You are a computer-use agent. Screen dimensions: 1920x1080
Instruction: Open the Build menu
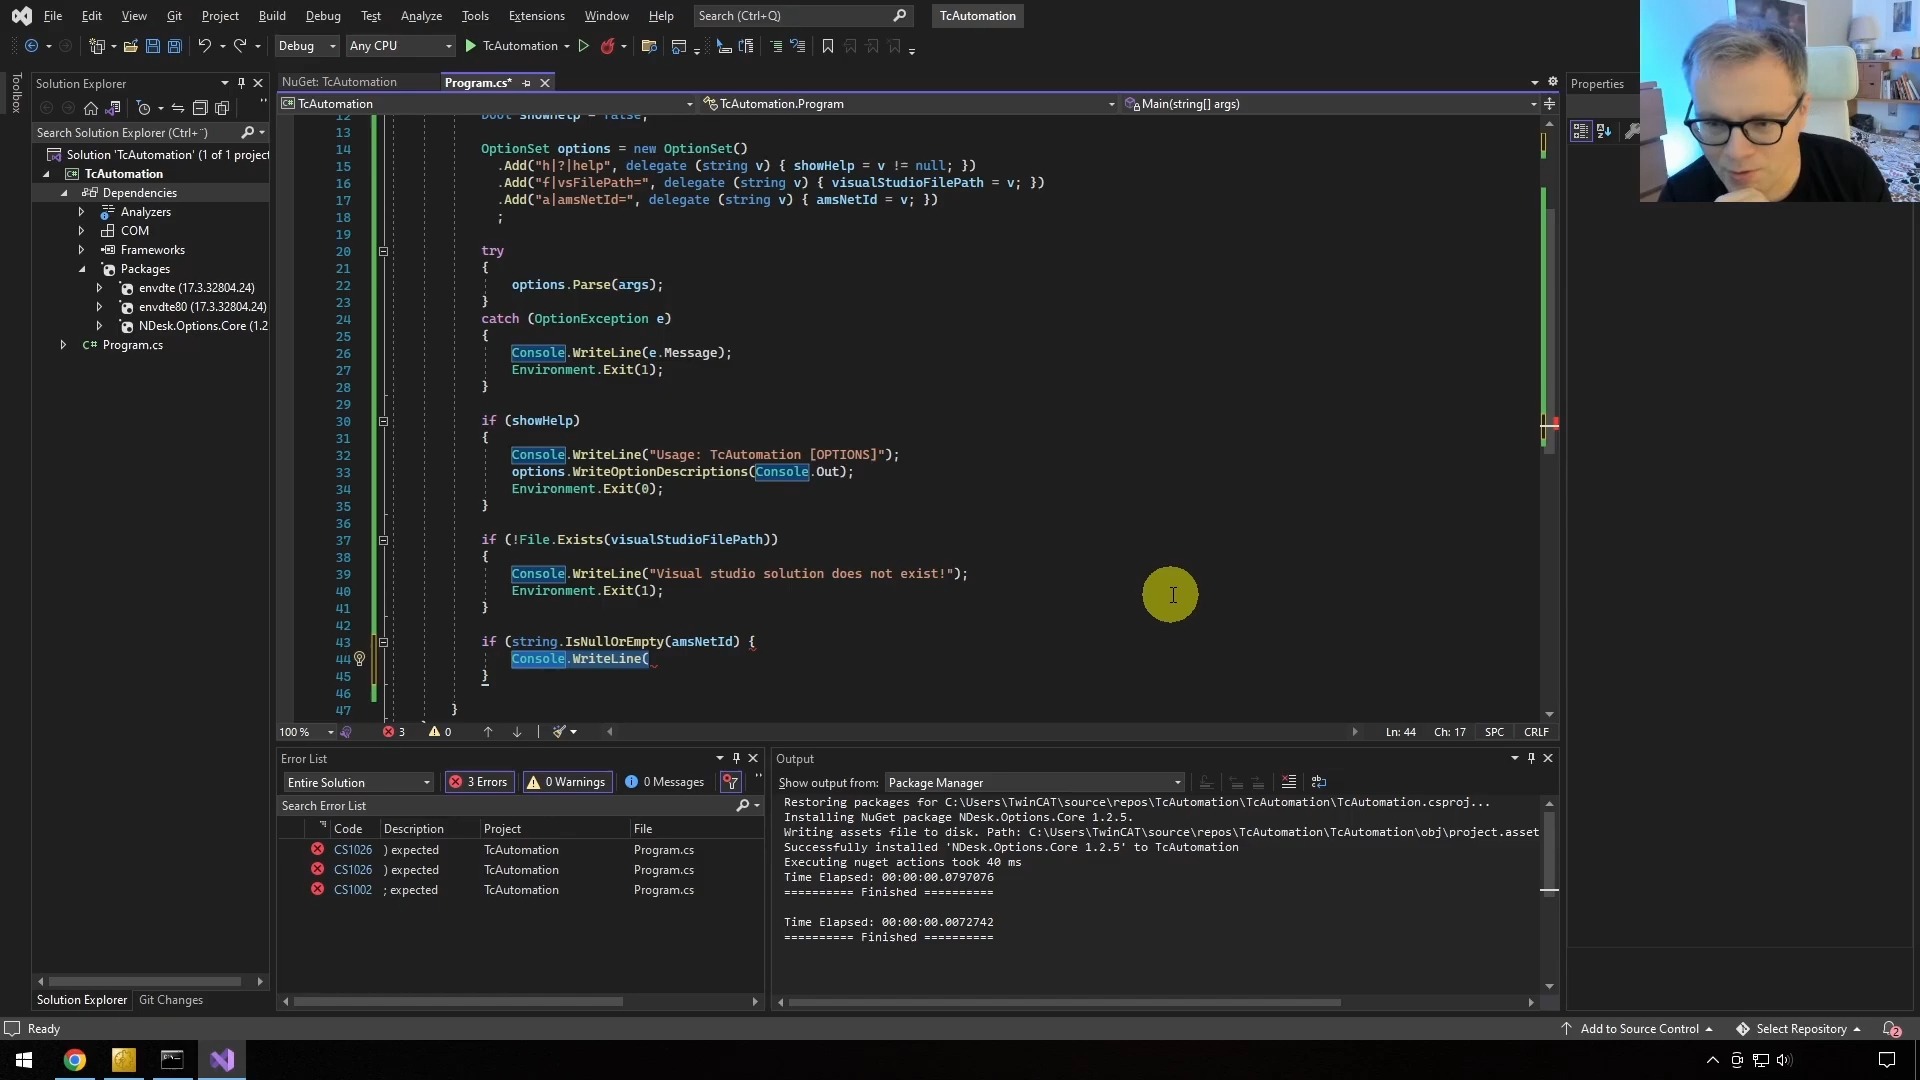point(272,16)
